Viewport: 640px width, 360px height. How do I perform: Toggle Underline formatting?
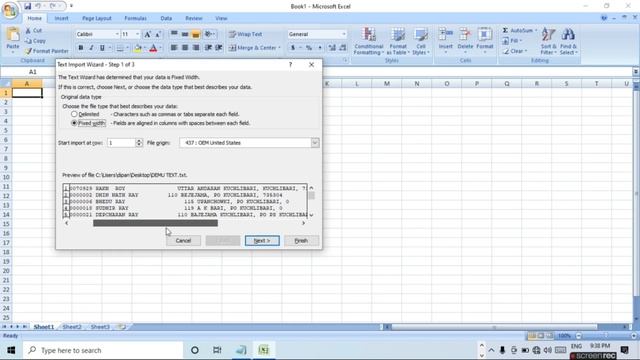102,48
